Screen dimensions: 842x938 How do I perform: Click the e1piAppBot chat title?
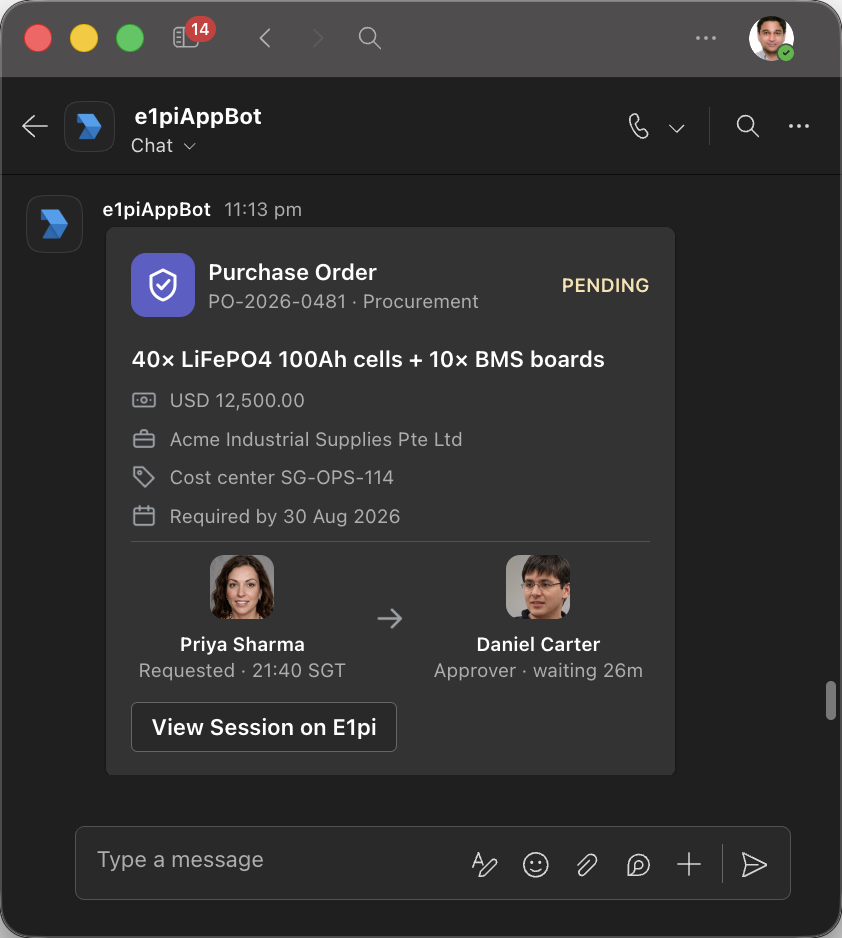pos(198,117)
